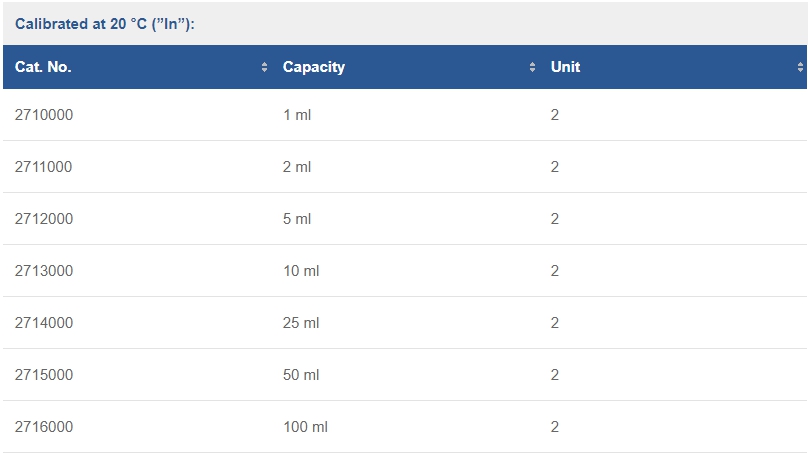
Task: Click catalog number 2712000
Action: 44,219
